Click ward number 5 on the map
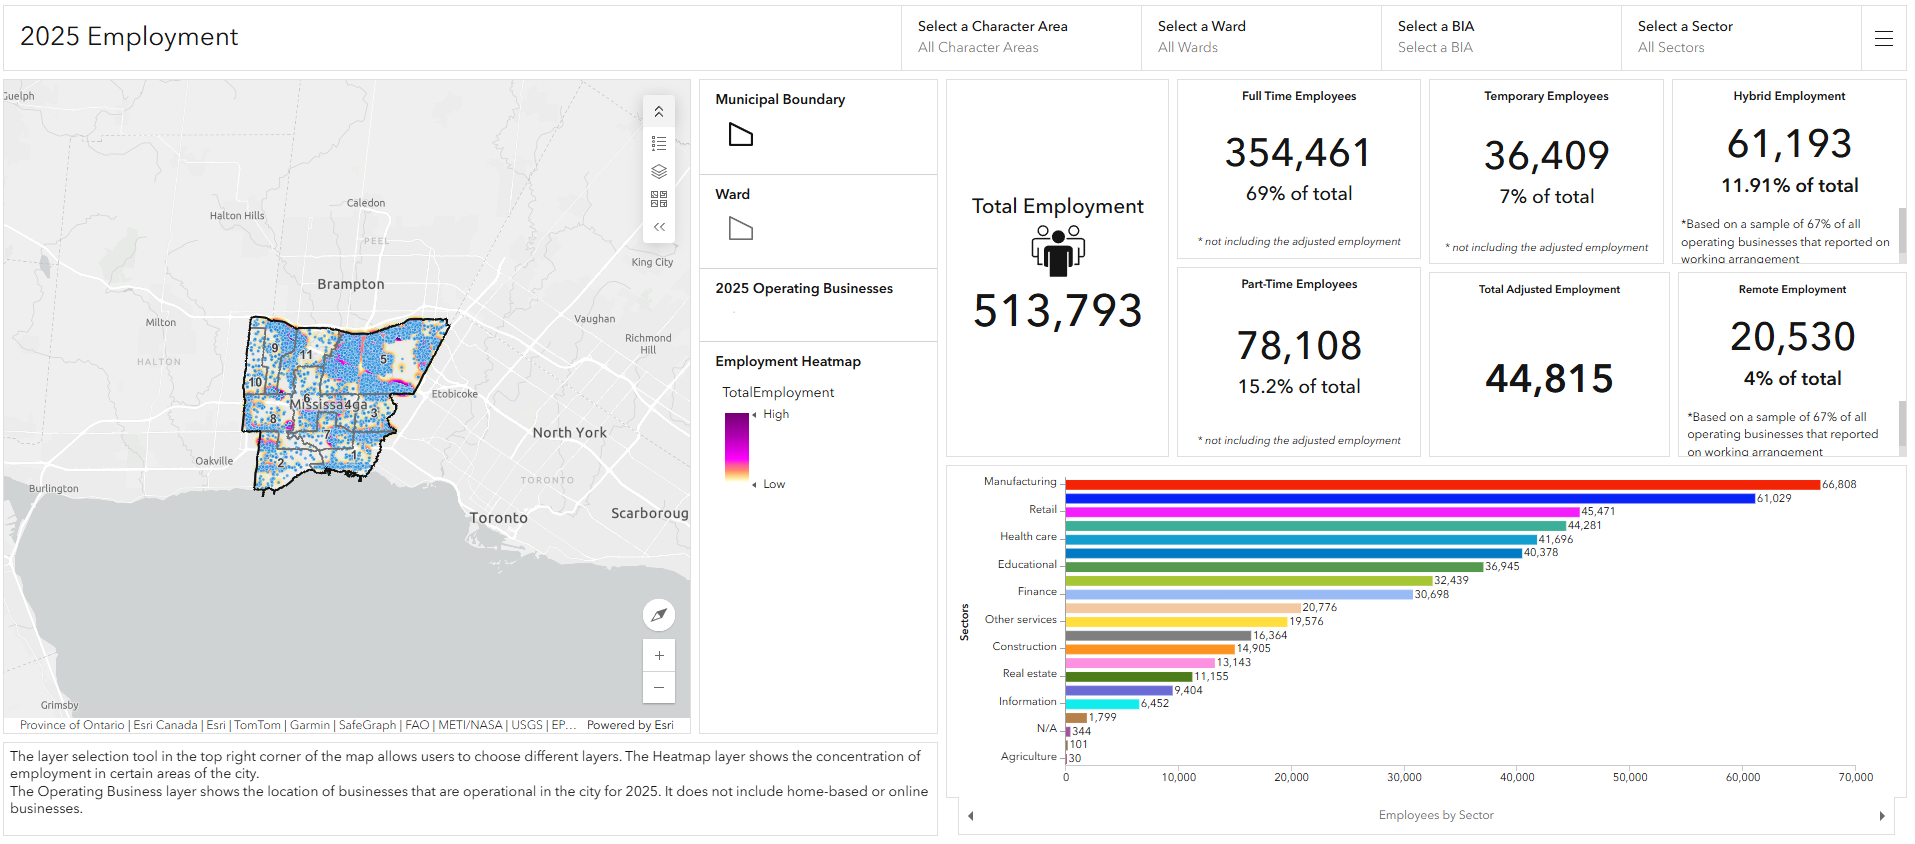This screenshot has width=1915, height=844. click(x=383, y=360)
